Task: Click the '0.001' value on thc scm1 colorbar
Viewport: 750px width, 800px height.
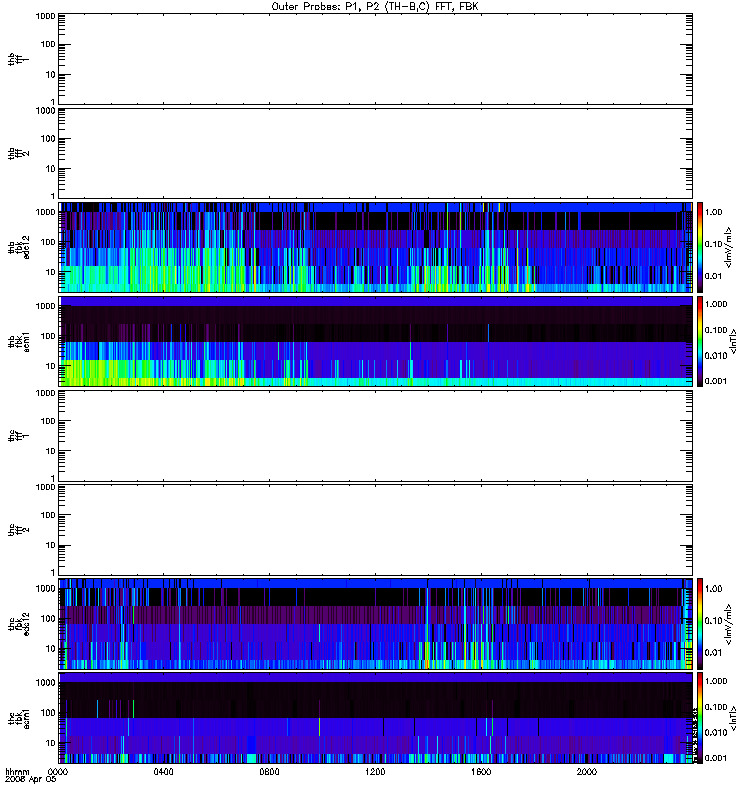Action: point(716,758)
